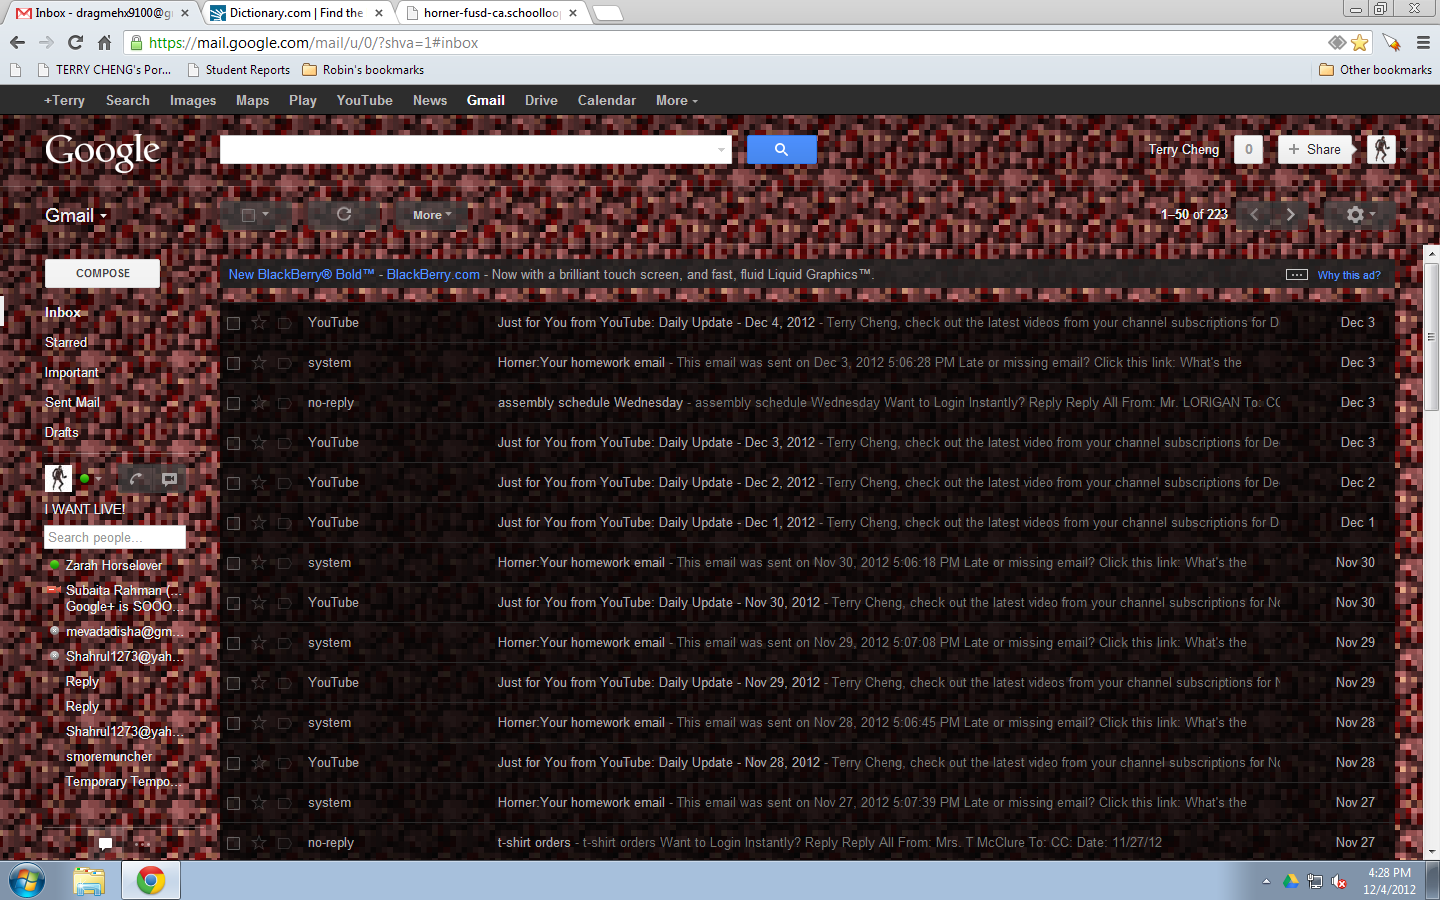Image resolution: width=1440 pixels, height=900 pixels.
Task: Click the notifications count box
Action: pos(1248,150)
